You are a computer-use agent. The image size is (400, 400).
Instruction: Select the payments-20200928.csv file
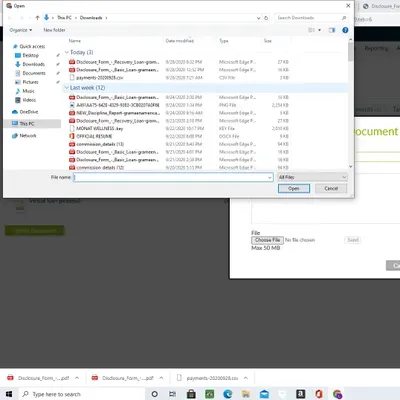(99, 78)
